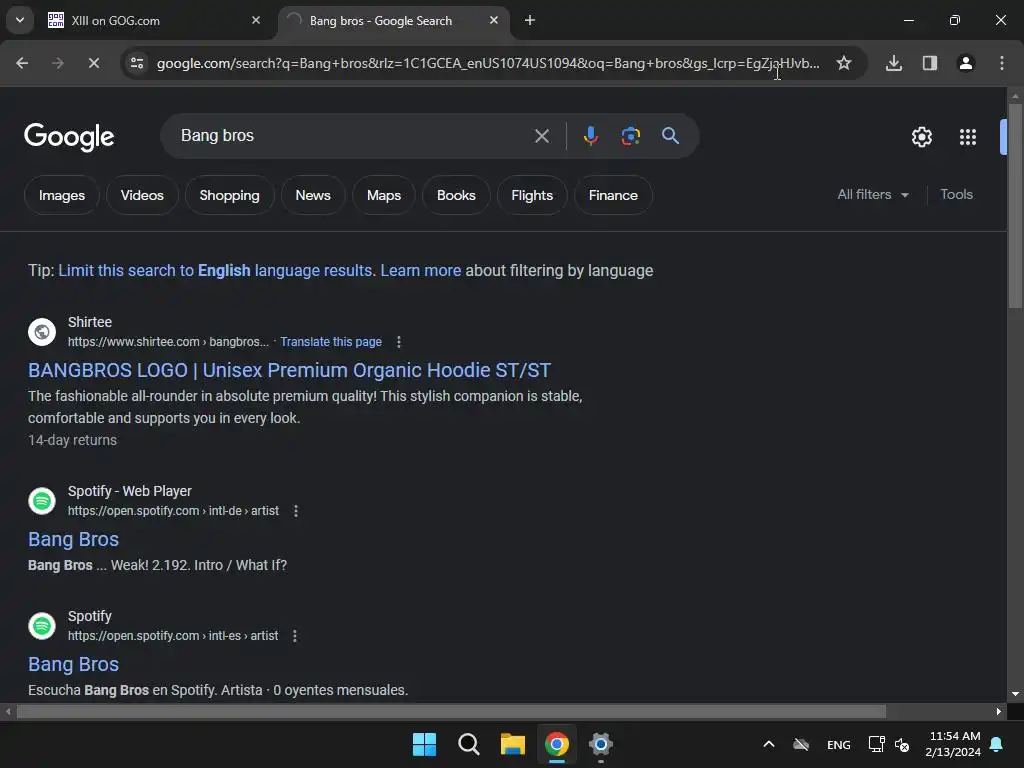Go back to the previous page
Image resolution: width=1024 pixels, height=768 pixels.
[22, 63]
